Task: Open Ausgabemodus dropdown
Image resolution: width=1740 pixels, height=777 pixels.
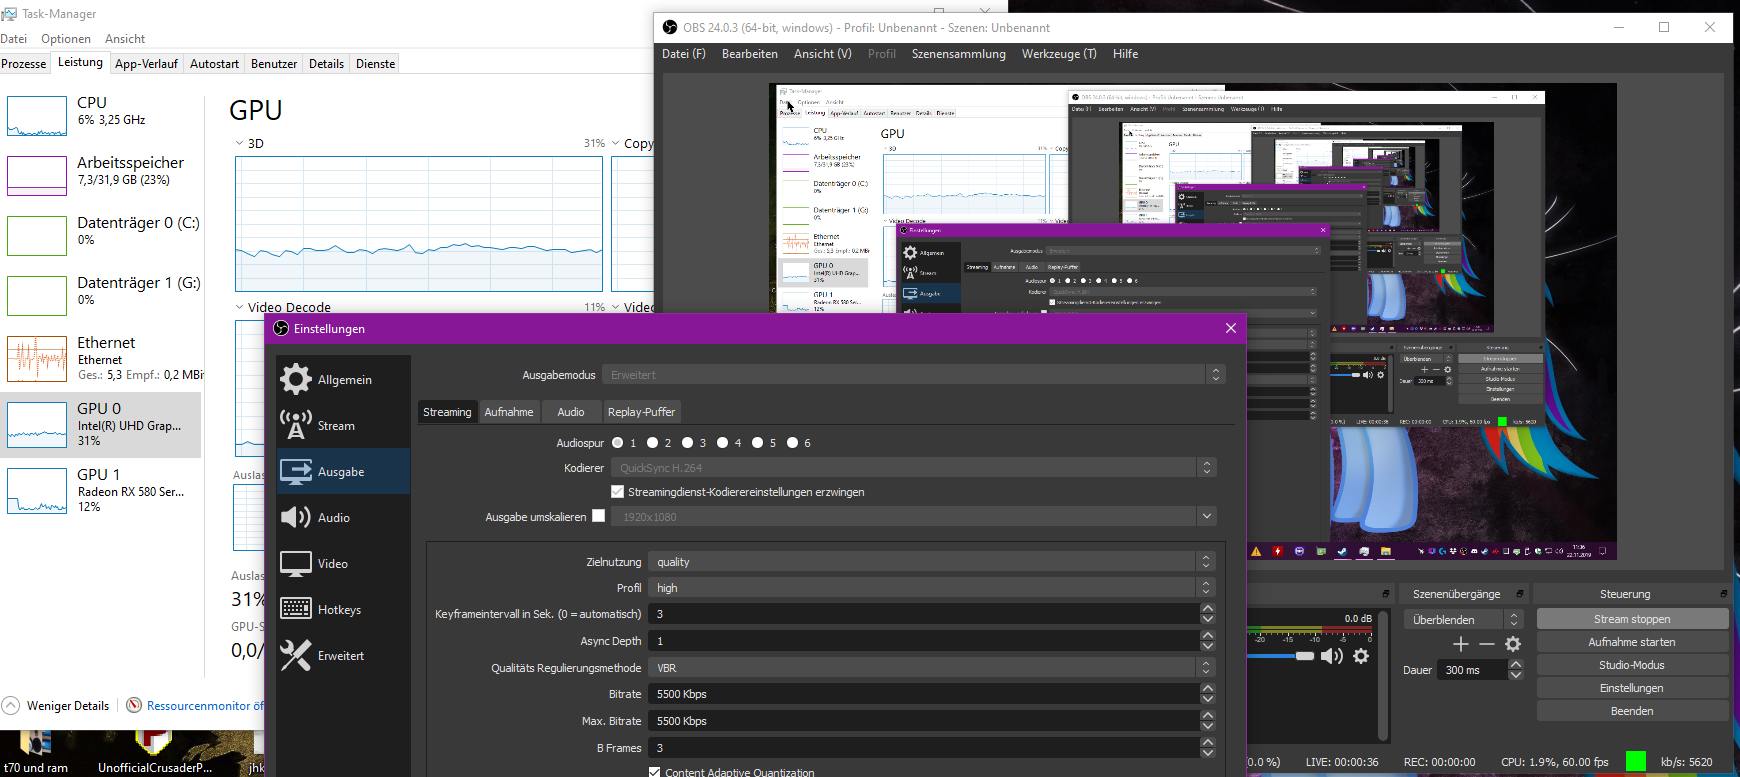Action: [x=913, y=375]
